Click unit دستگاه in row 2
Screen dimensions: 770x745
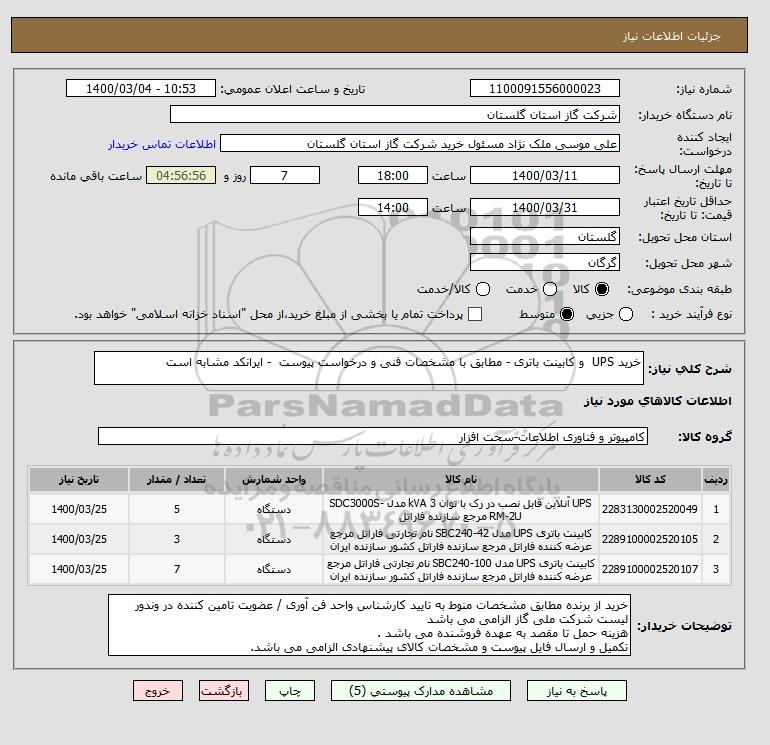[274, 539]
